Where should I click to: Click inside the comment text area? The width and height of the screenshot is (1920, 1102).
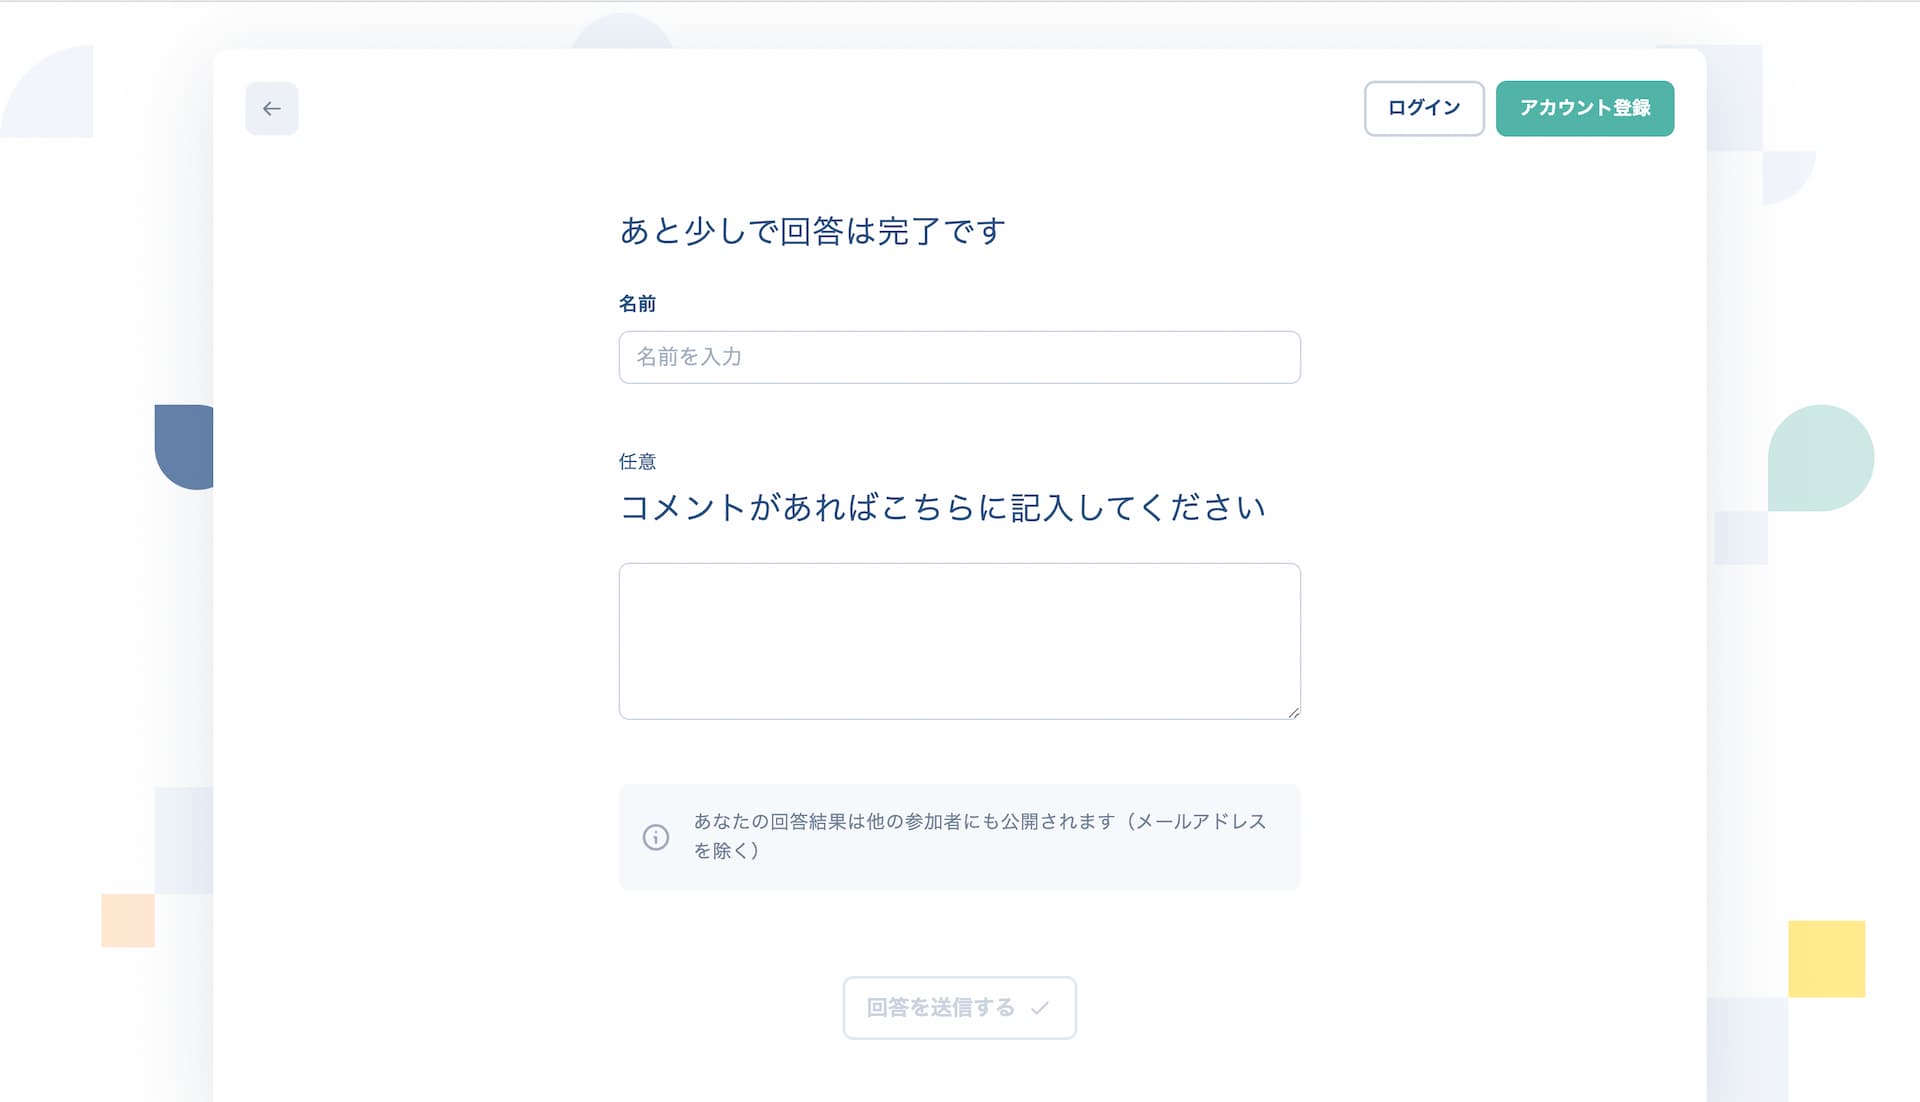pyautogui.click(x=959, y=641)
